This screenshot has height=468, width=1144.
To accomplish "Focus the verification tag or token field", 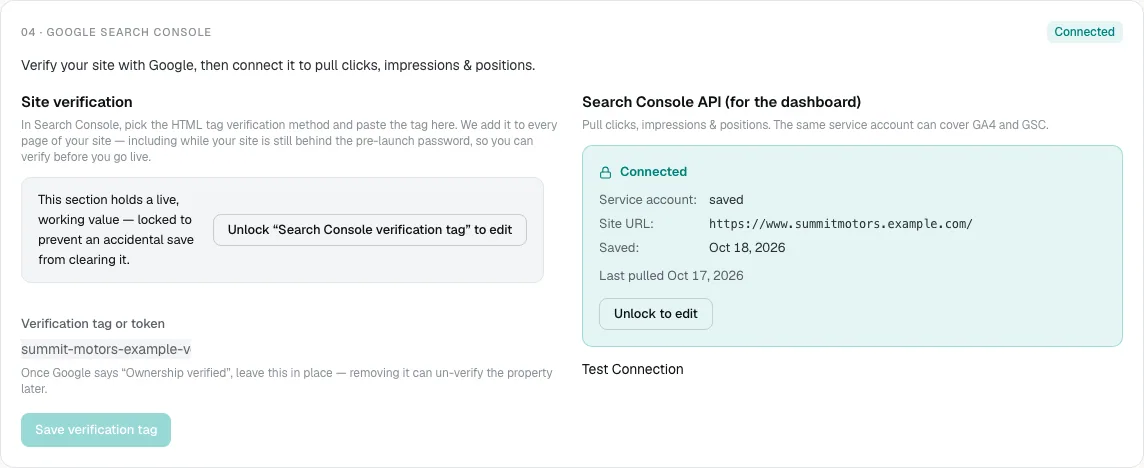I will 106,350.
